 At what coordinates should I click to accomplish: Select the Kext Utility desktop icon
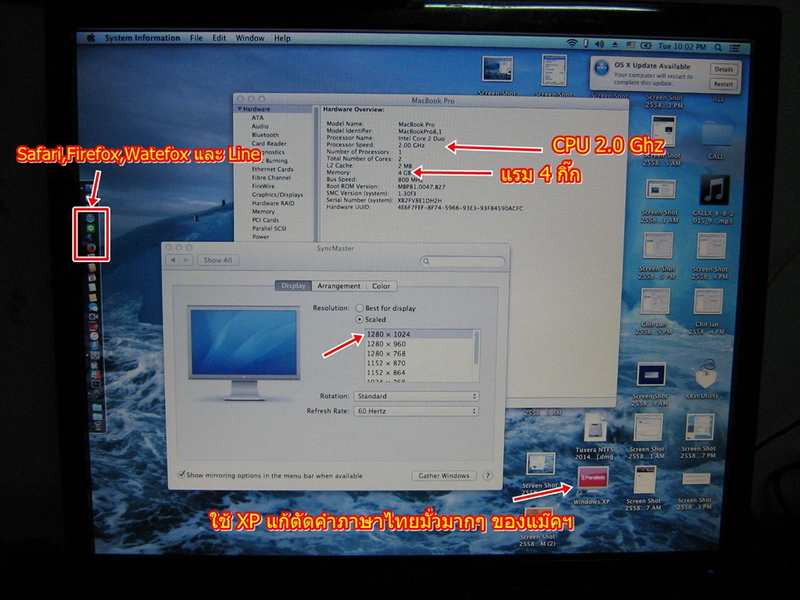coord(707,373)
